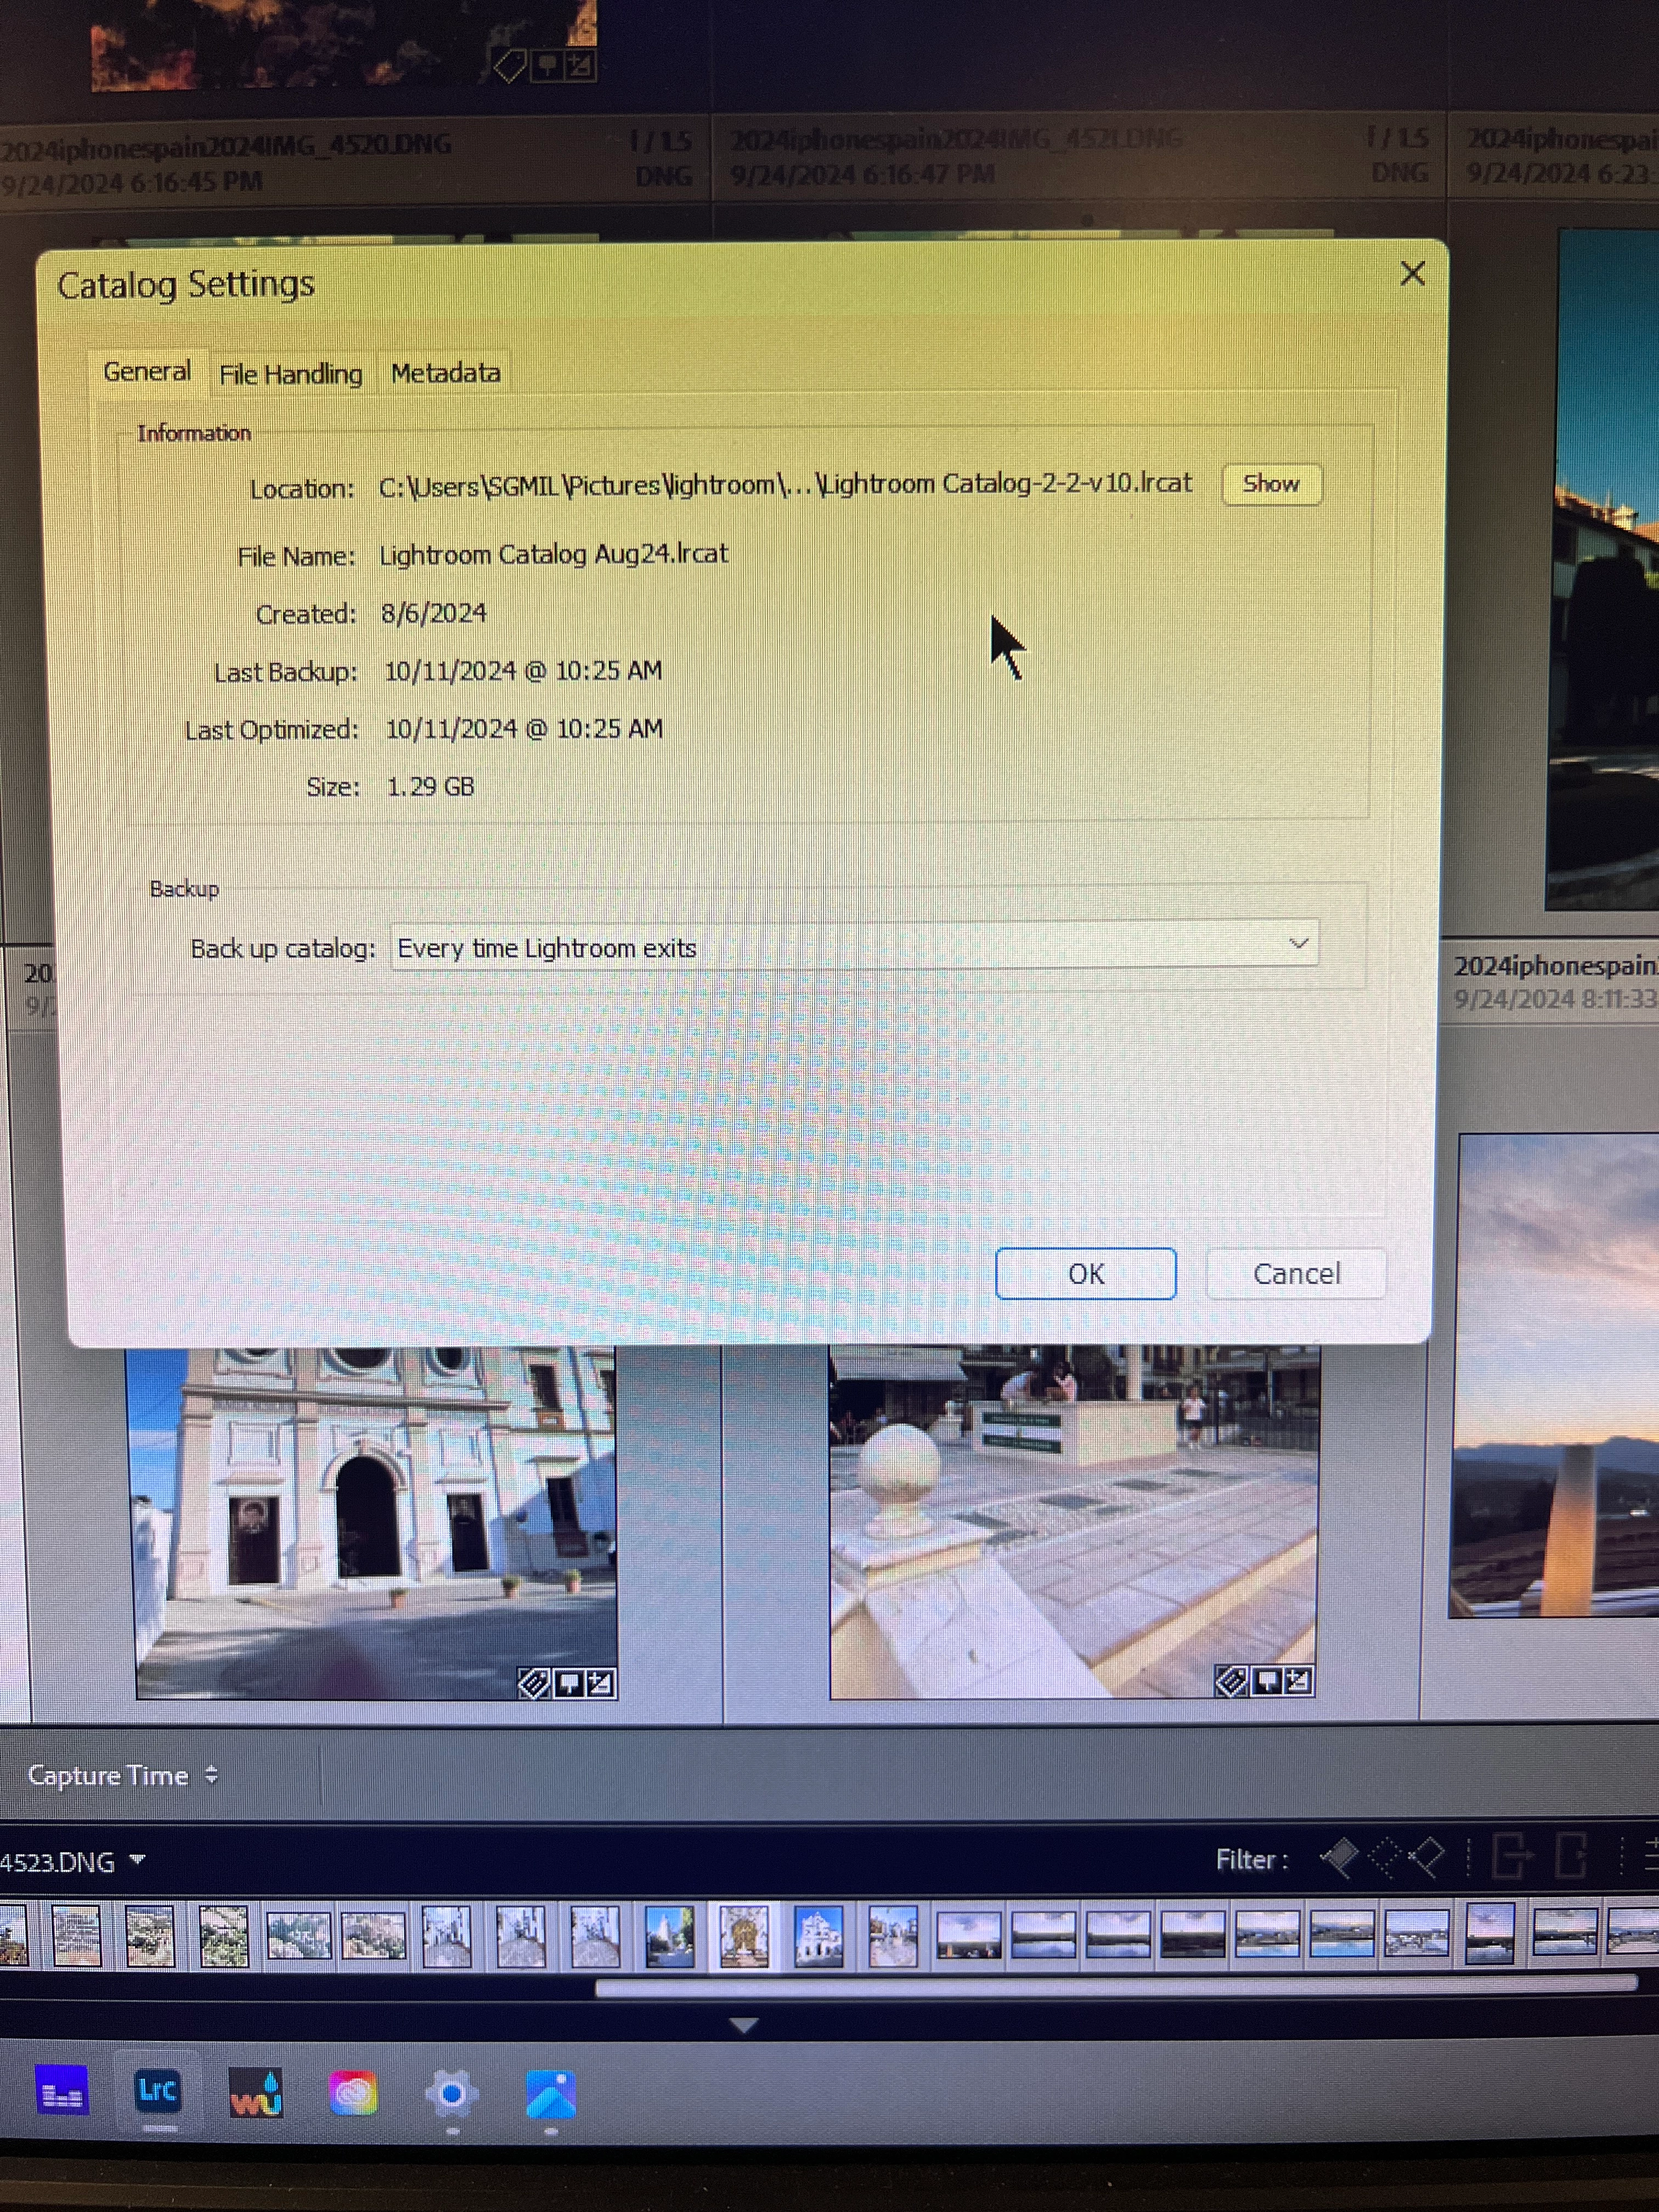This screenshot has width=1659, height=2212.
Task: Switch to the Metadata tab
Action: pos(445,373)
